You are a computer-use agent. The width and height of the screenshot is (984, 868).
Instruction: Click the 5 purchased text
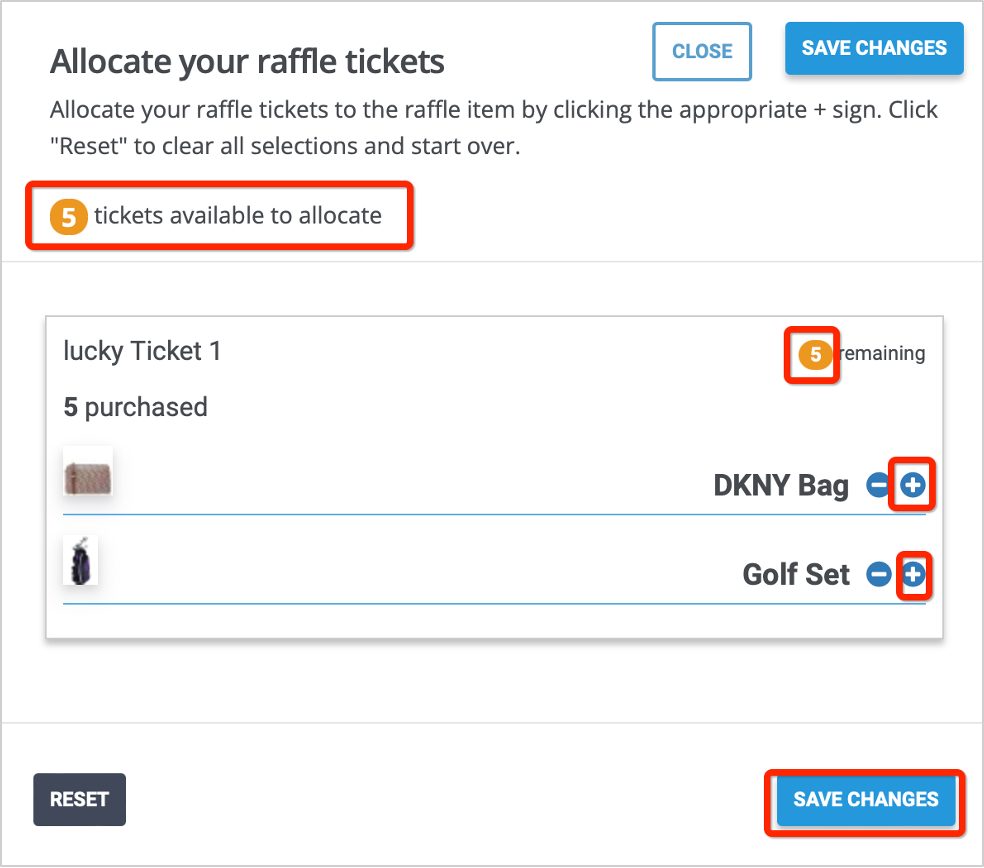click(136, 407)
